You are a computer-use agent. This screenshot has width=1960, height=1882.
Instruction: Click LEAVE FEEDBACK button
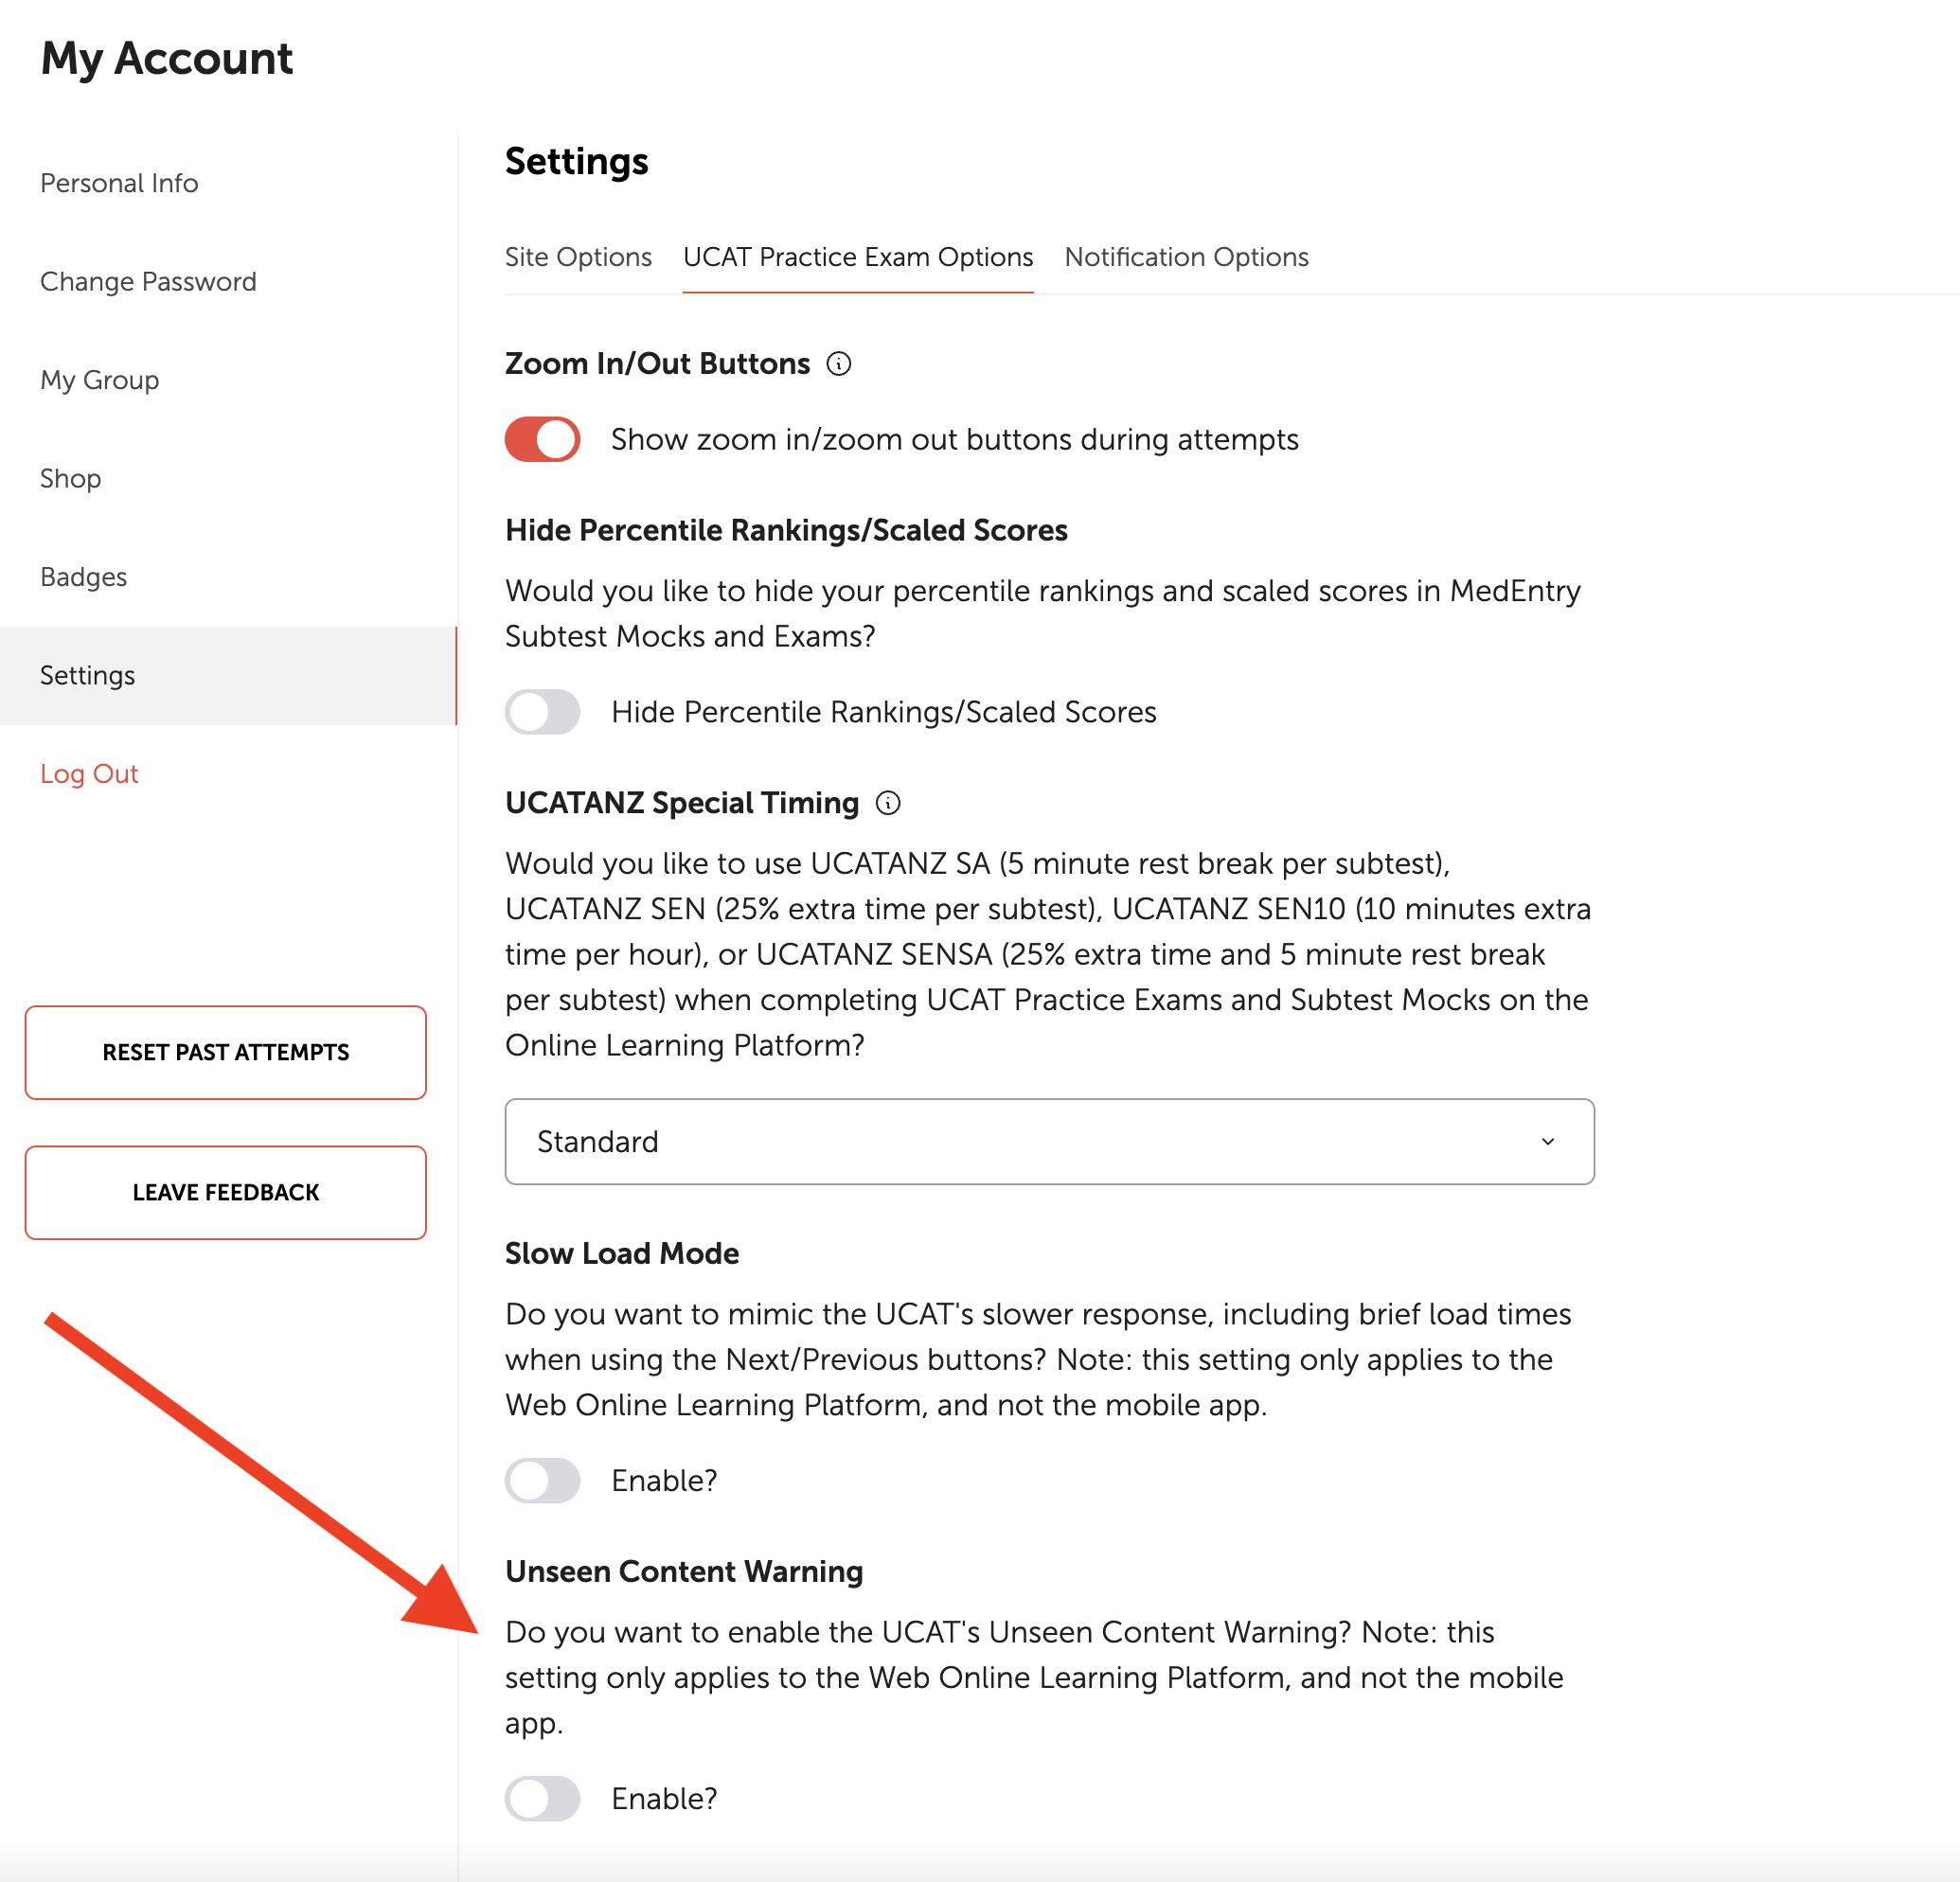226,1192
